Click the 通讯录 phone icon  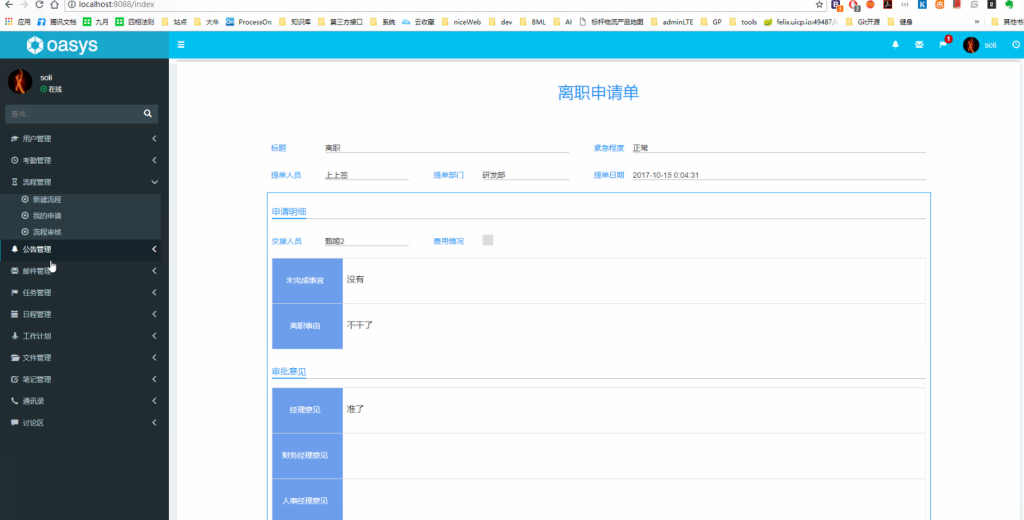(15, 400)
